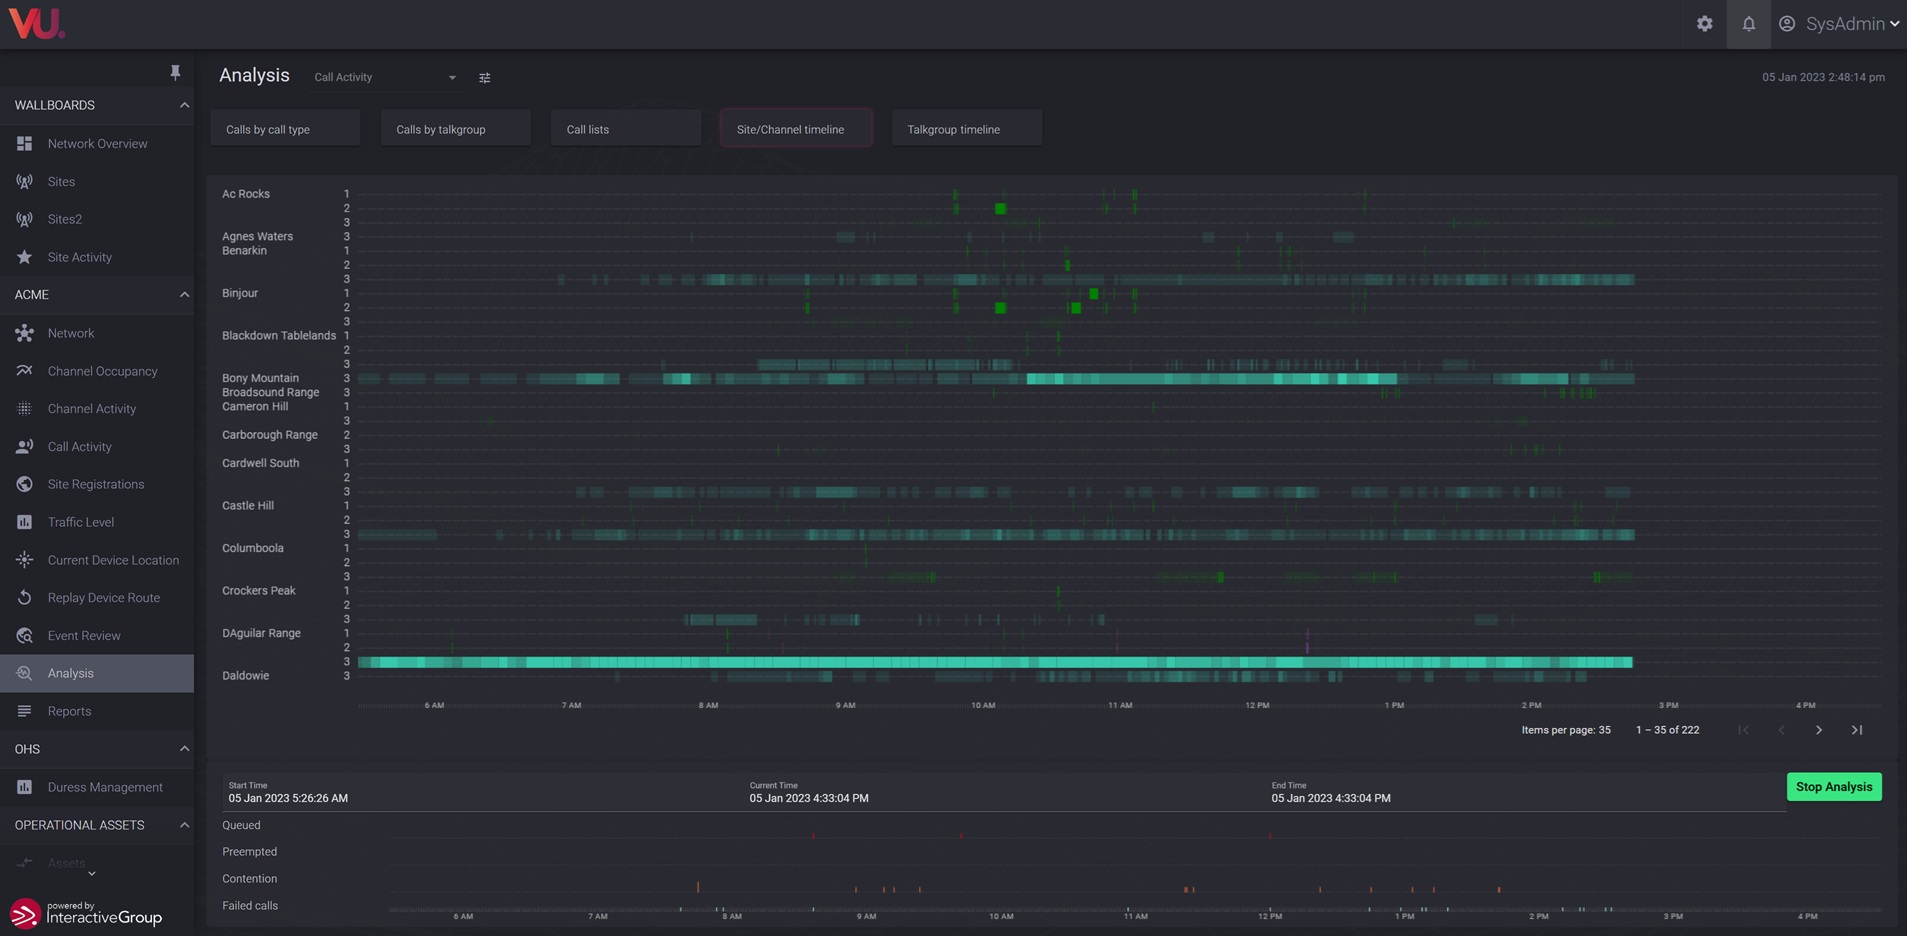Expand the sidebar scroll-down chevron near Assets
1907x936 pixels.
(x=92, y=874)
